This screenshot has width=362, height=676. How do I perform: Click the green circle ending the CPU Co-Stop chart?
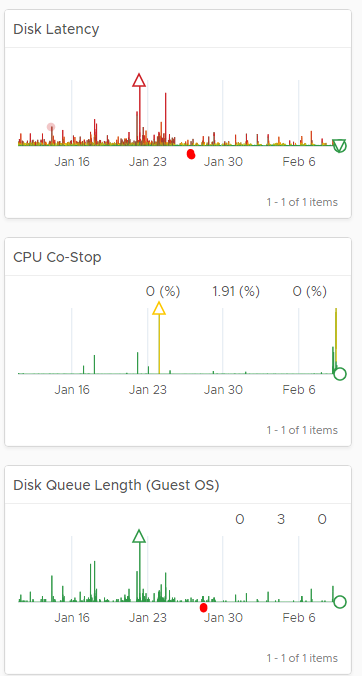[x=340, y=374]
